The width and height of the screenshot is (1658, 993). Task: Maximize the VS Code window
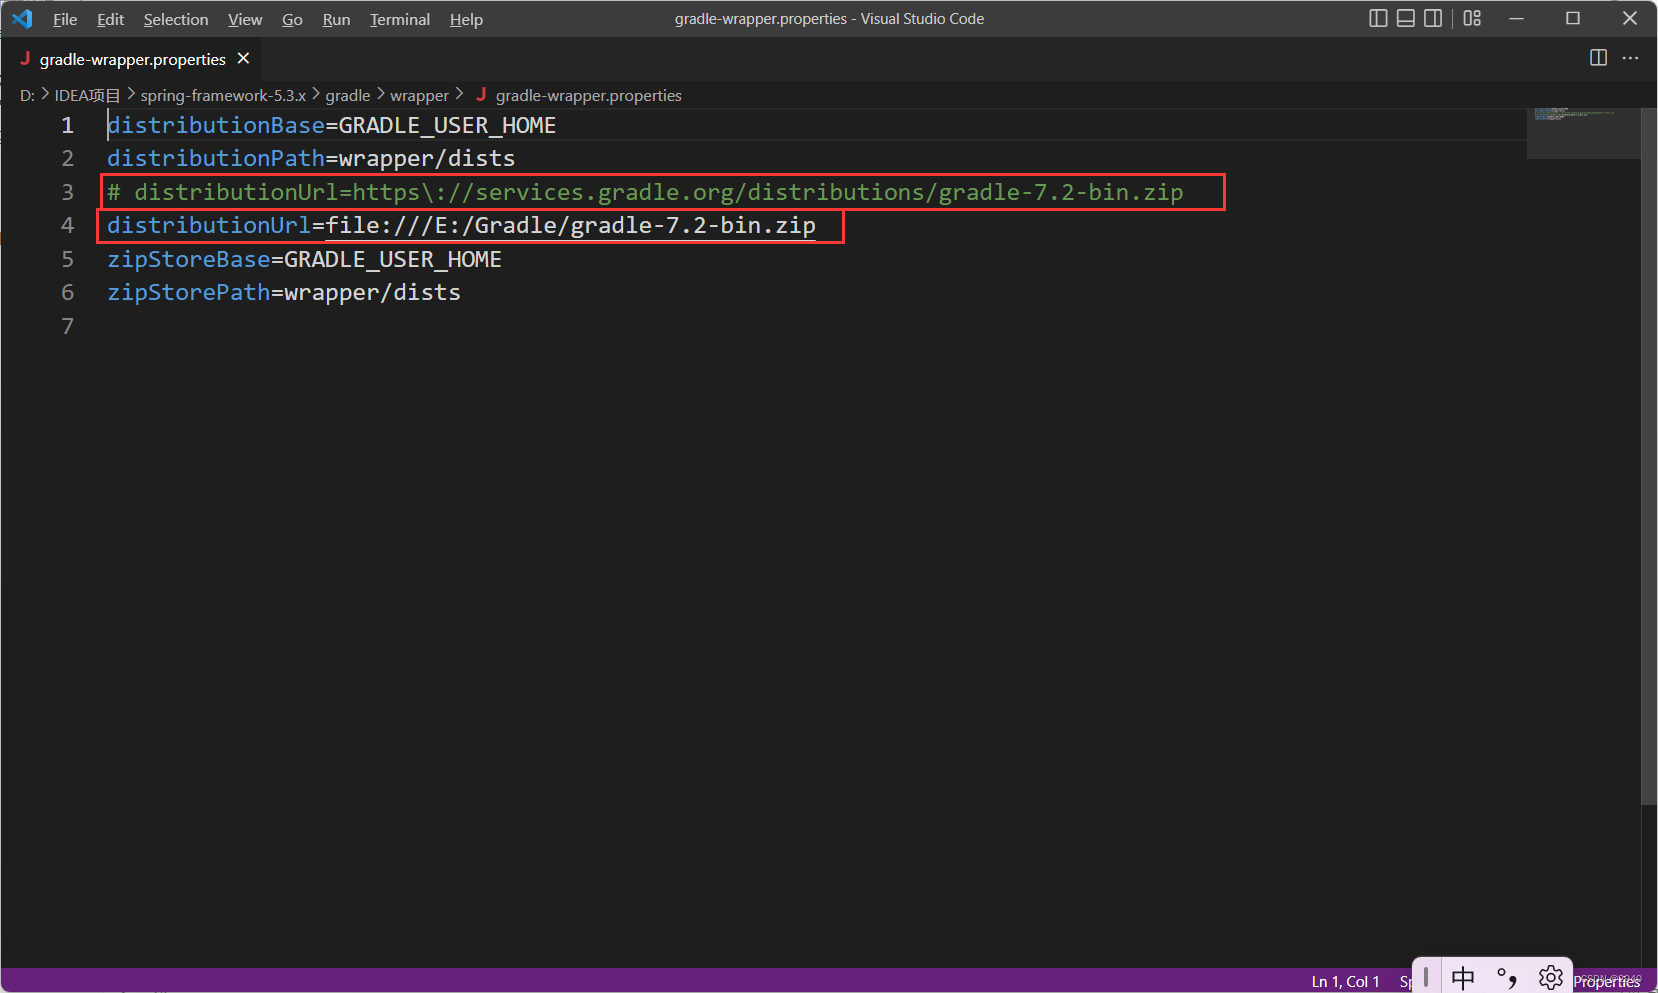click(x=1573, y=18)
